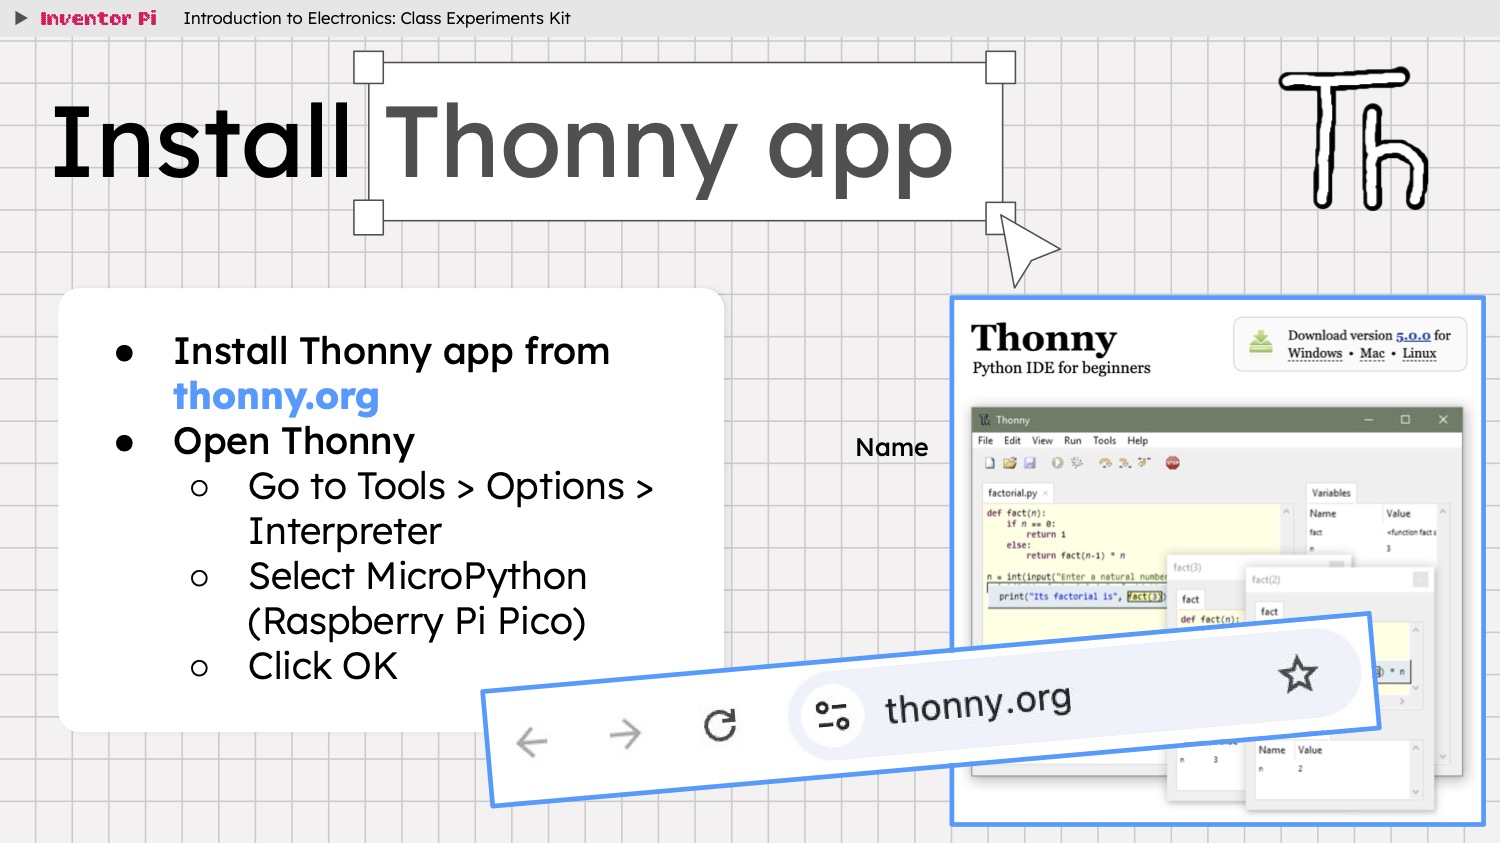Open the View menu in Thonny

[1042, 441]
